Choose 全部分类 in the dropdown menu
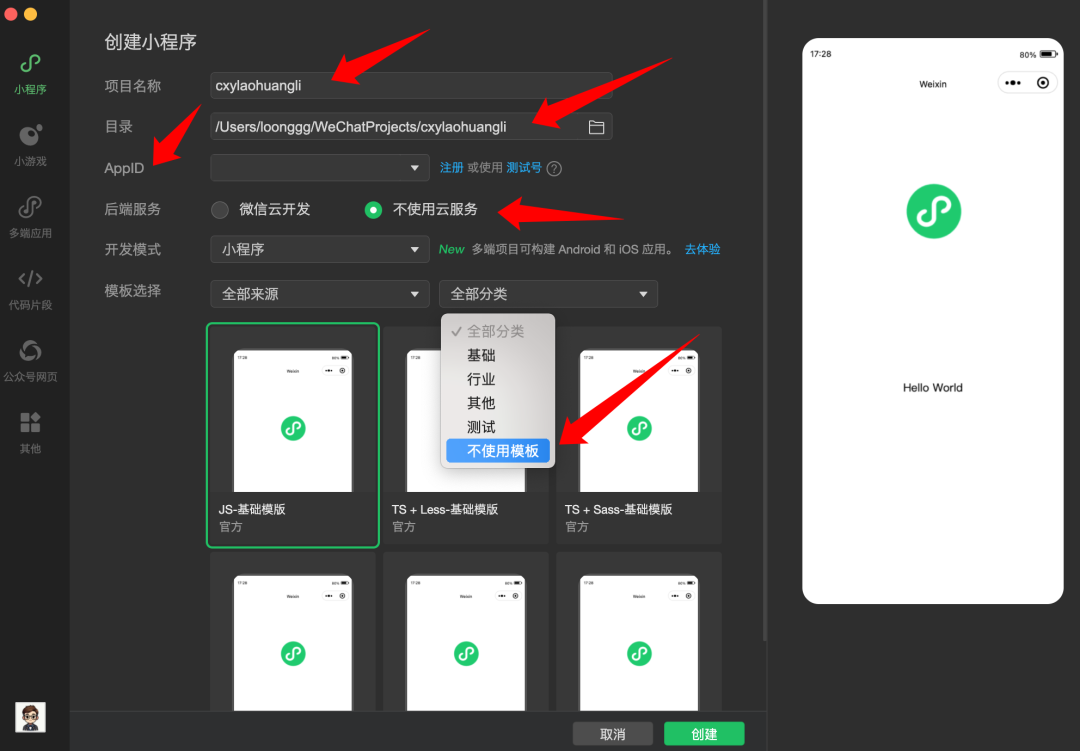1080x751 pixels. [x=497, y=331]
